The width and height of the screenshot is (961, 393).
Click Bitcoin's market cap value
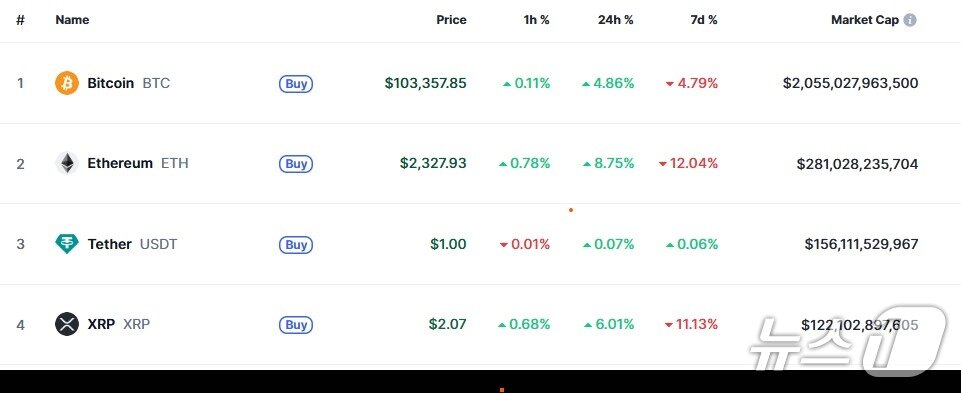click(x=851, y=83)
